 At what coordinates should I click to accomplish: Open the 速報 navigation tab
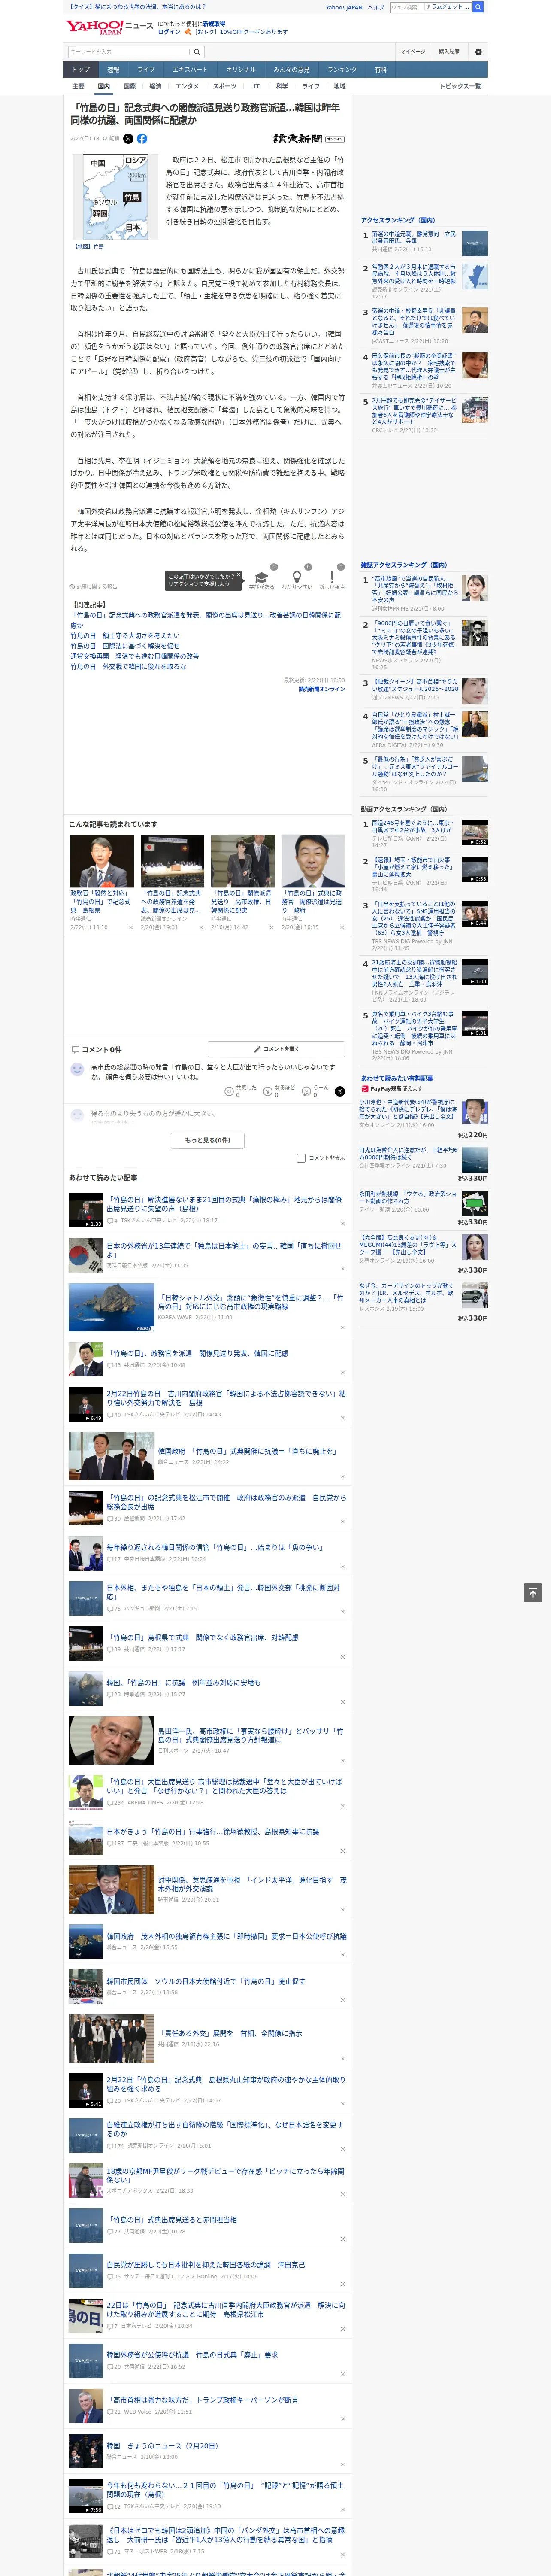pyautogui.click(x=113, y=70)
